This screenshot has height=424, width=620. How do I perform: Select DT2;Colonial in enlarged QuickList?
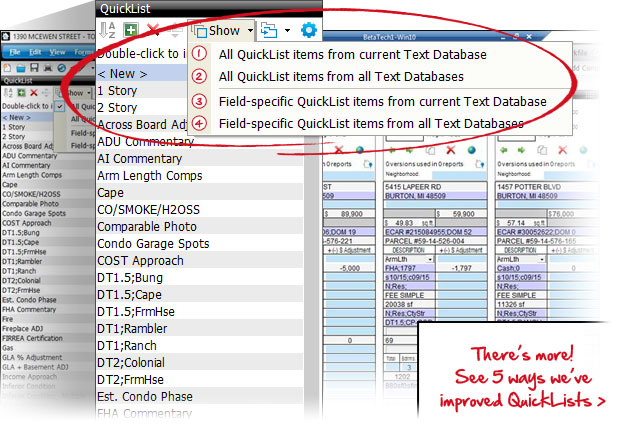(x=200, y=363)
